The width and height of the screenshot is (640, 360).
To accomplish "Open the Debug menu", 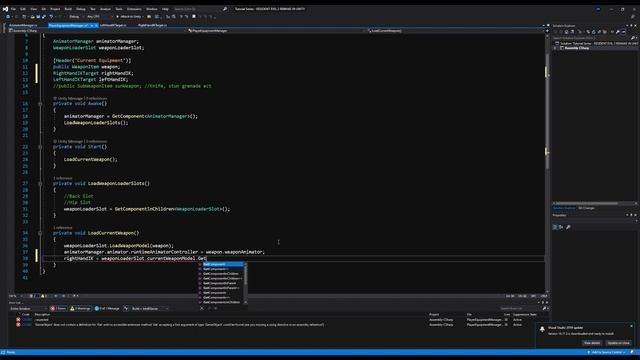I will pos(81,9).
